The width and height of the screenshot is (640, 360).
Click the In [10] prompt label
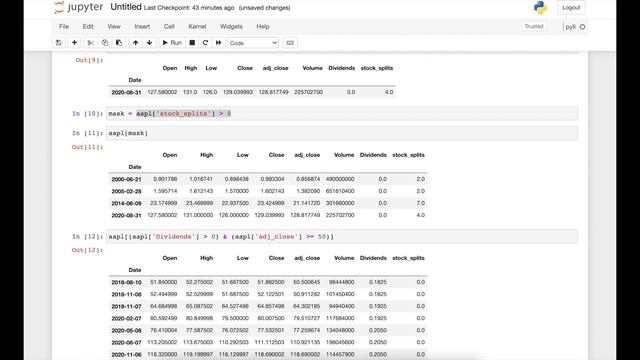87,113
